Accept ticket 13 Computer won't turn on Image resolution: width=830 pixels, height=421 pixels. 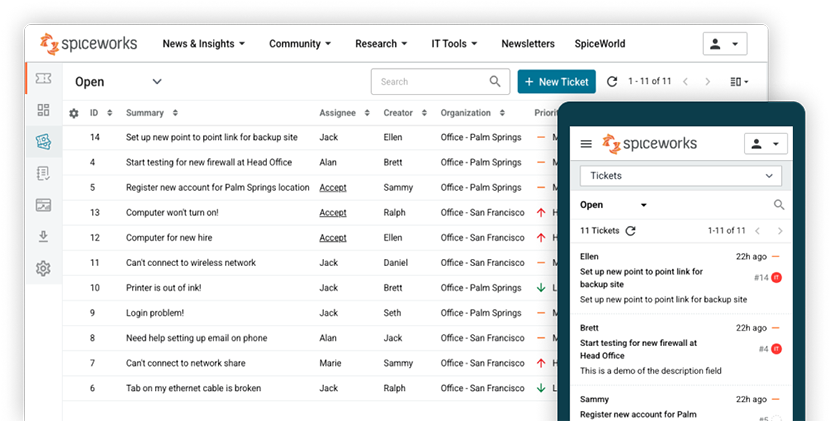click(333, 212)
